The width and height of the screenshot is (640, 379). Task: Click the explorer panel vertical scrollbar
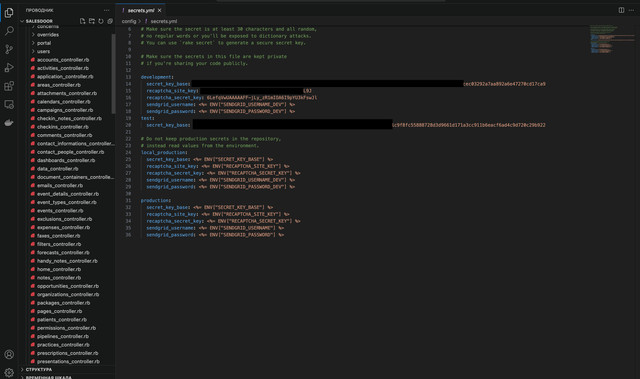[113, 74]
